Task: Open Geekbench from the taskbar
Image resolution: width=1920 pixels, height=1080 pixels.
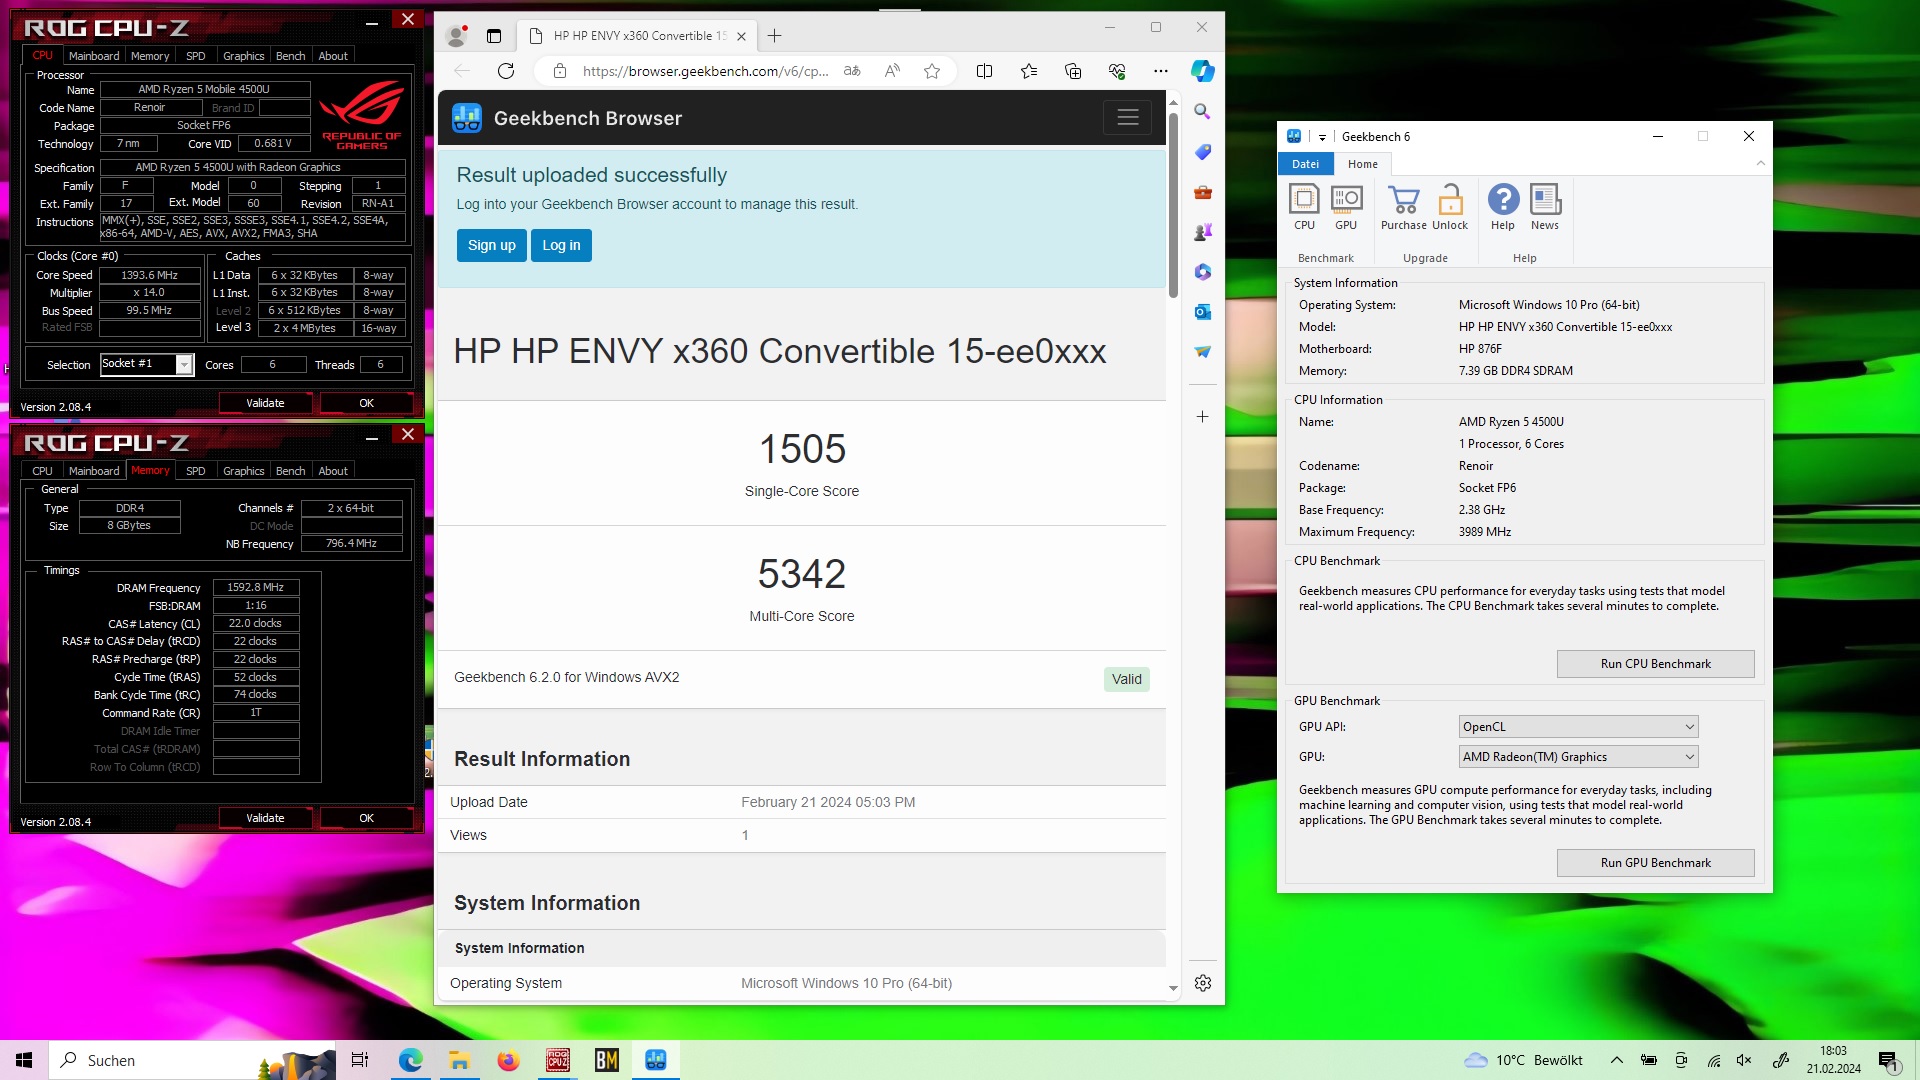Action: [x=656, y=1060]
